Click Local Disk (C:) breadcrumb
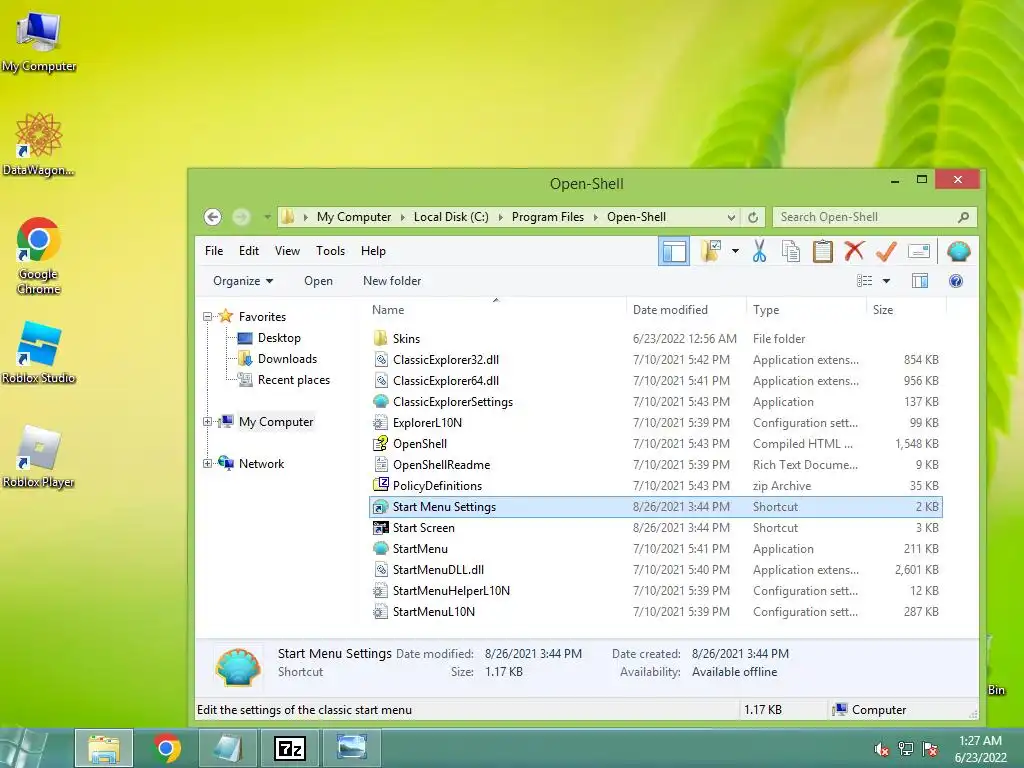1024x768 pixels. (451, 217)
